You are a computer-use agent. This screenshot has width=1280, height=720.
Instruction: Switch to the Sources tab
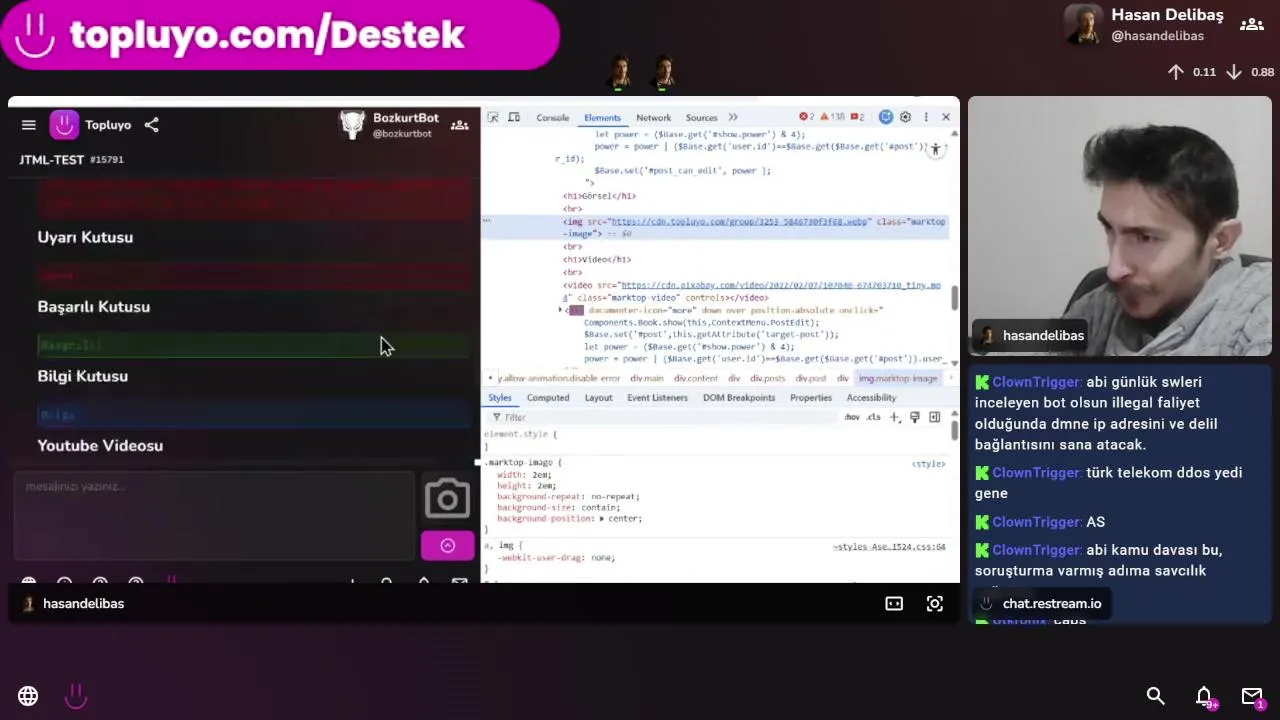[701, 118]
